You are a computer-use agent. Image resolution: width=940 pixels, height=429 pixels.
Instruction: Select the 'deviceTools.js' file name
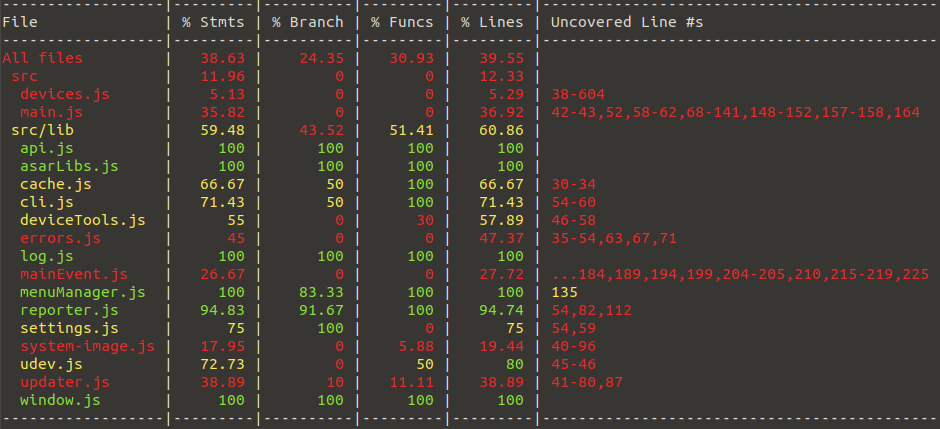[x=83, y=220]
